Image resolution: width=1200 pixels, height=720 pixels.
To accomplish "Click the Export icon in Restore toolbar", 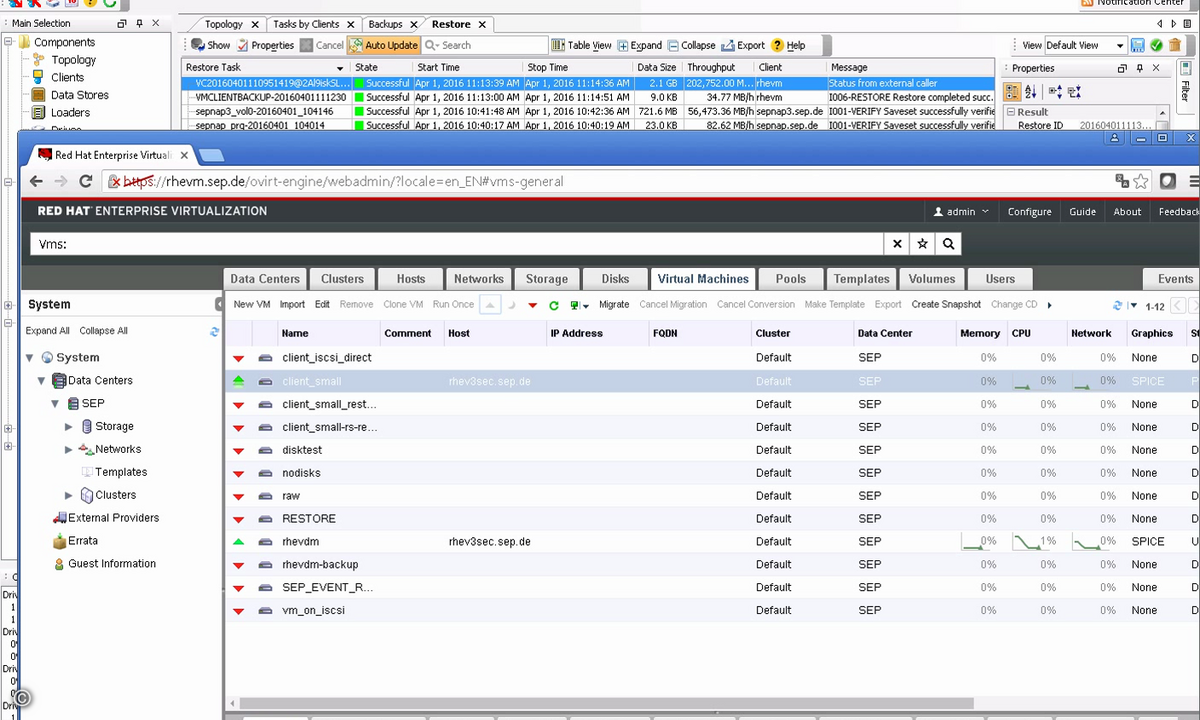I will tap(728, 45).
